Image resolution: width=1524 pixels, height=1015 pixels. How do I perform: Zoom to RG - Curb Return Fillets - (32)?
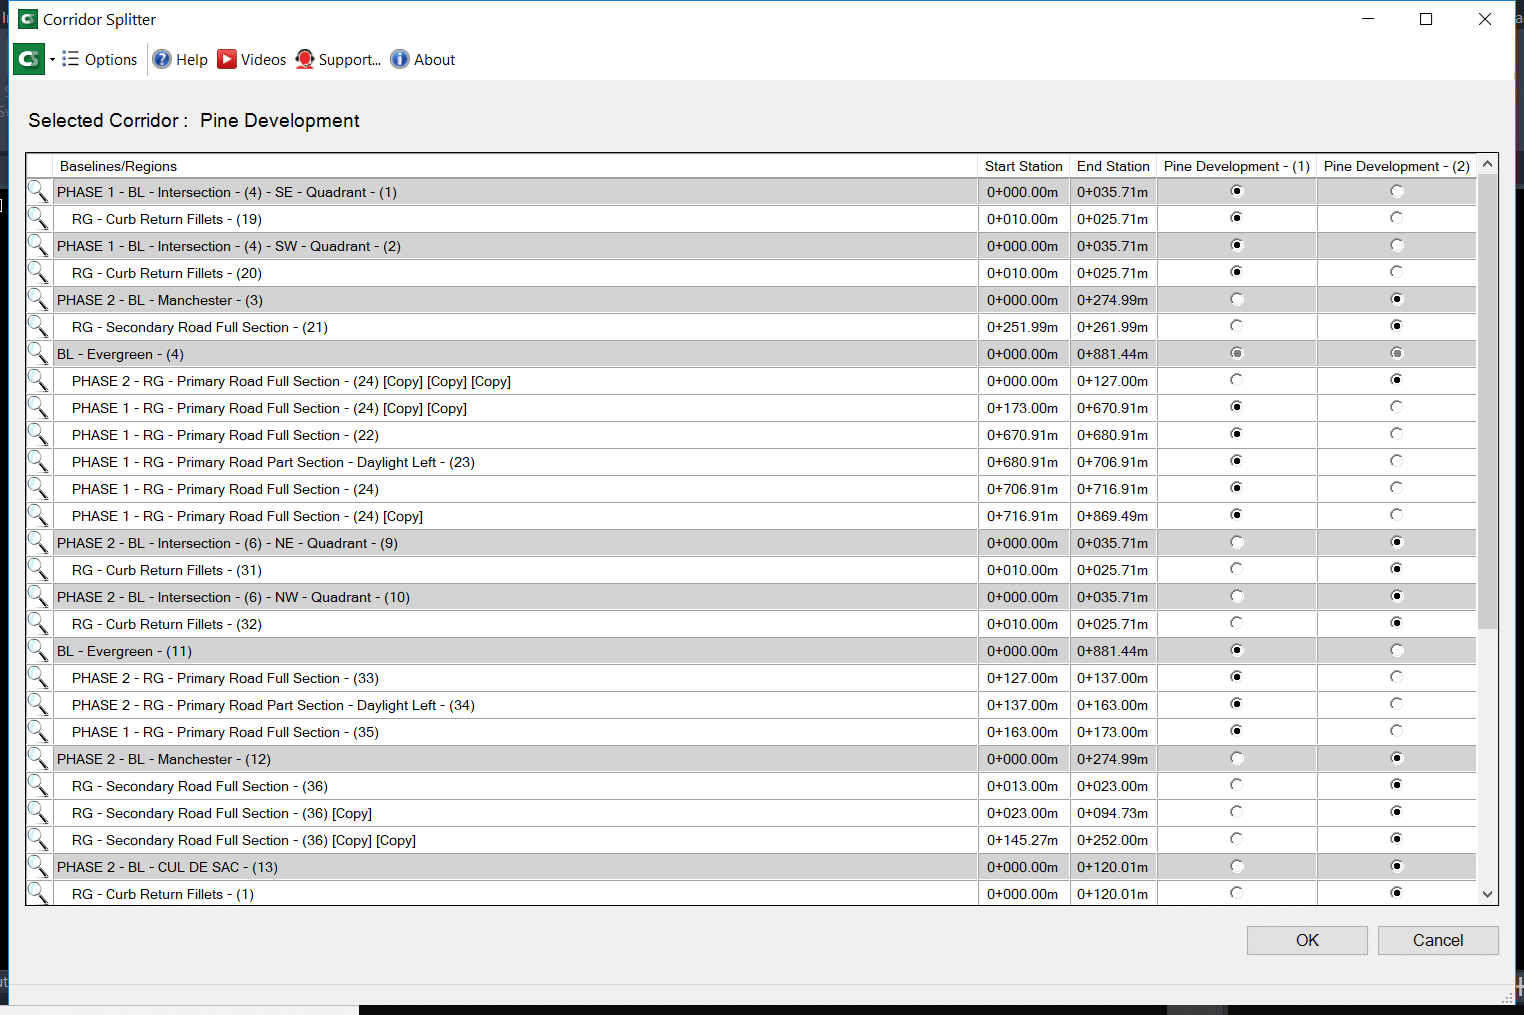[38, 623]
